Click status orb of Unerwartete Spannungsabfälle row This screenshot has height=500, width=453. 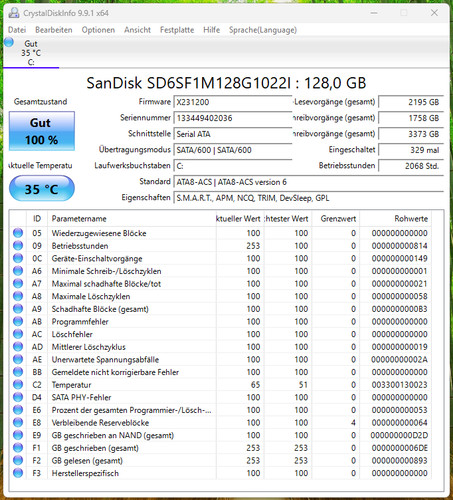pos(18,359)
